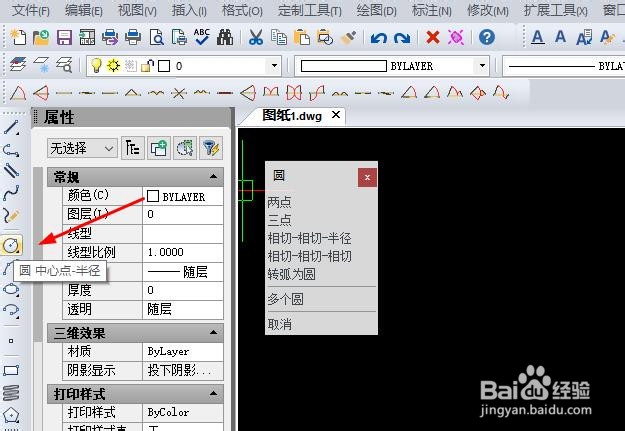Switch to the 图纸1.dwg tab
The height and width of the screenshot is (431, 625).
(292, 116)
